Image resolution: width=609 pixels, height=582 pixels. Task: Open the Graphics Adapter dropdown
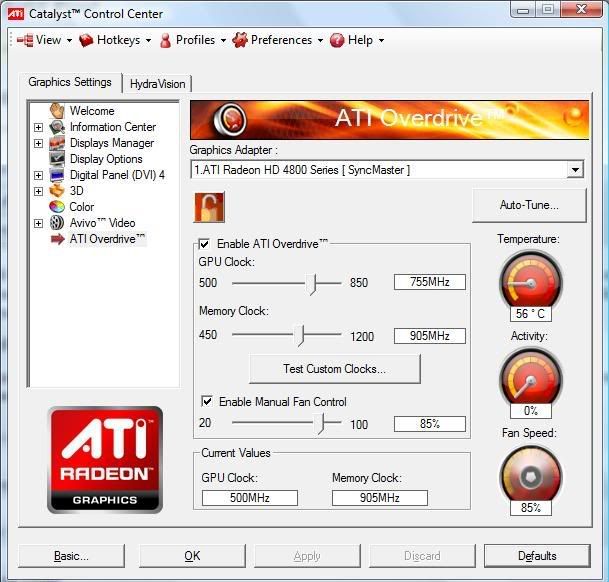[575, 170]
